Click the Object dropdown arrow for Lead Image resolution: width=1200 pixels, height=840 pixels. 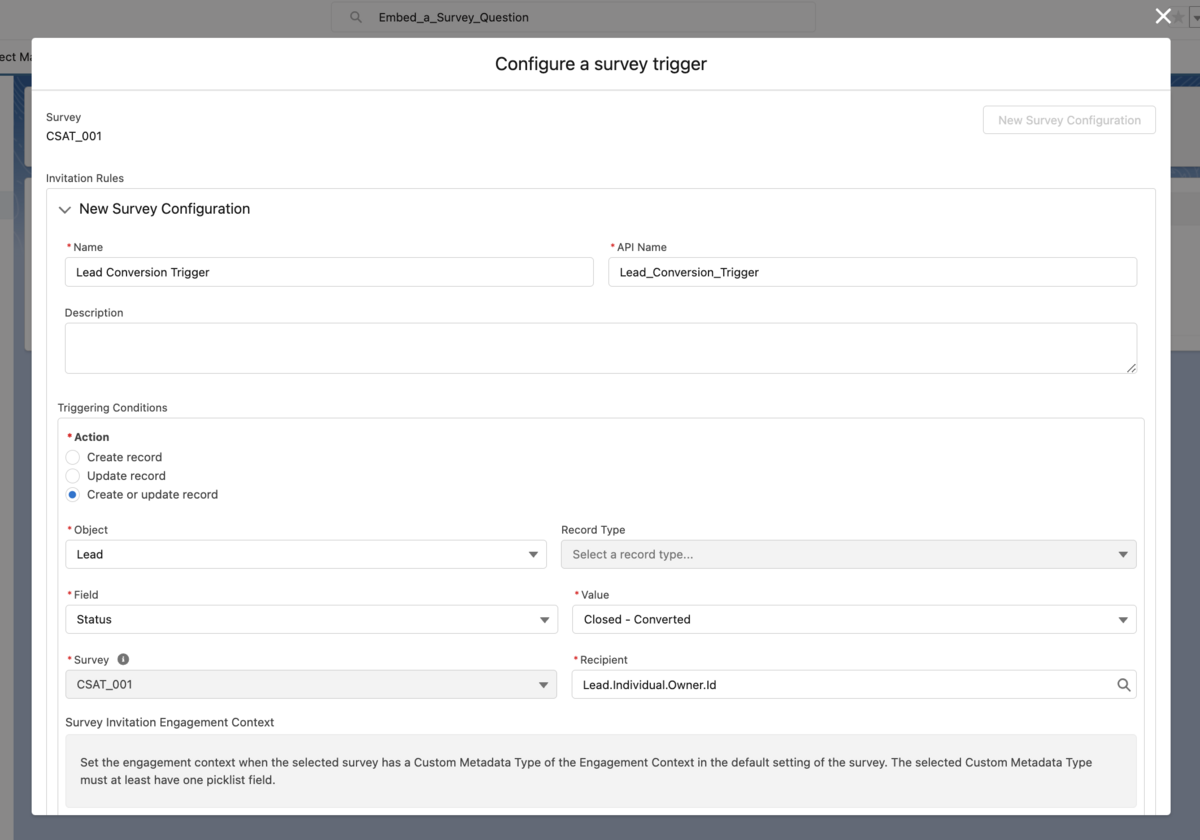(x=533, y=554)
